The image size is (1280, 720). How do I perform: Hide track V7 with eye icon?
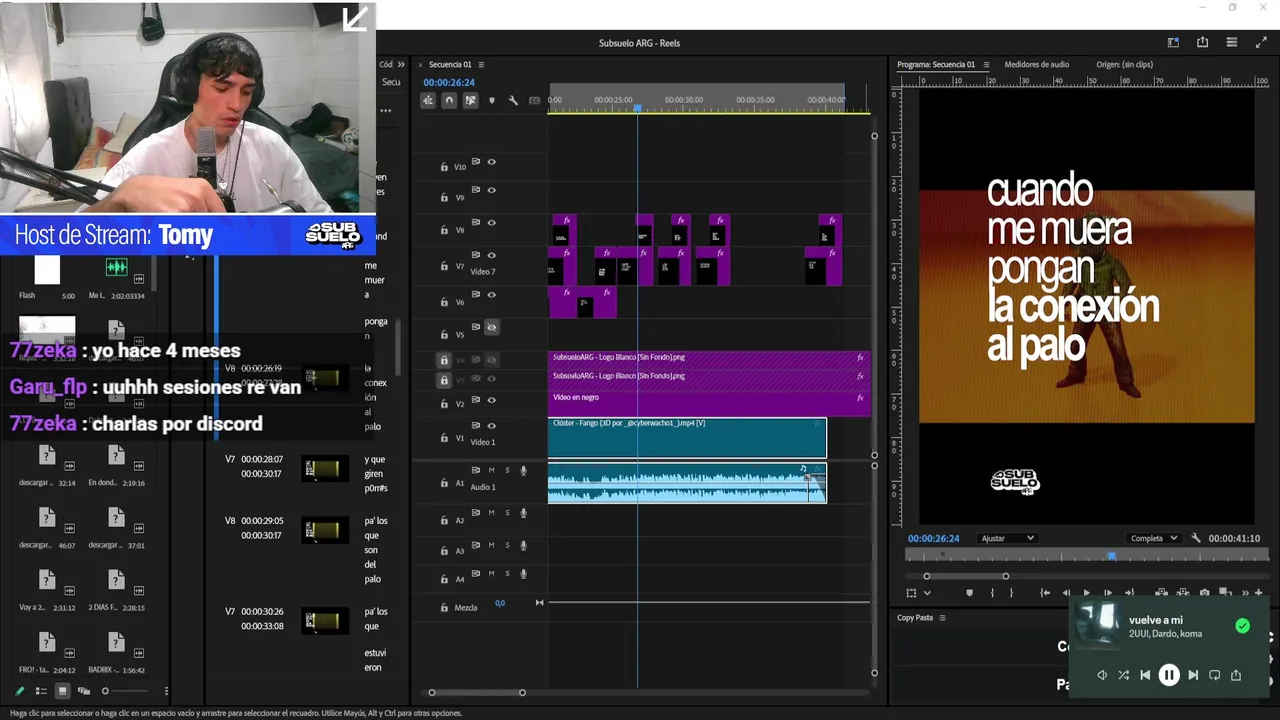[491, 255]
